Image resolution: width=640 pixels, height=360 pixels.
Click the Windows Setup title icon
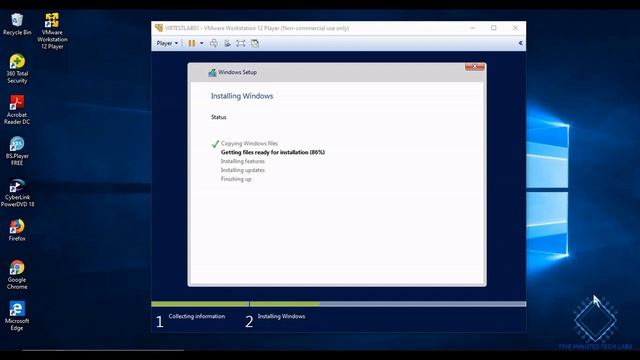tap(212, 73)
